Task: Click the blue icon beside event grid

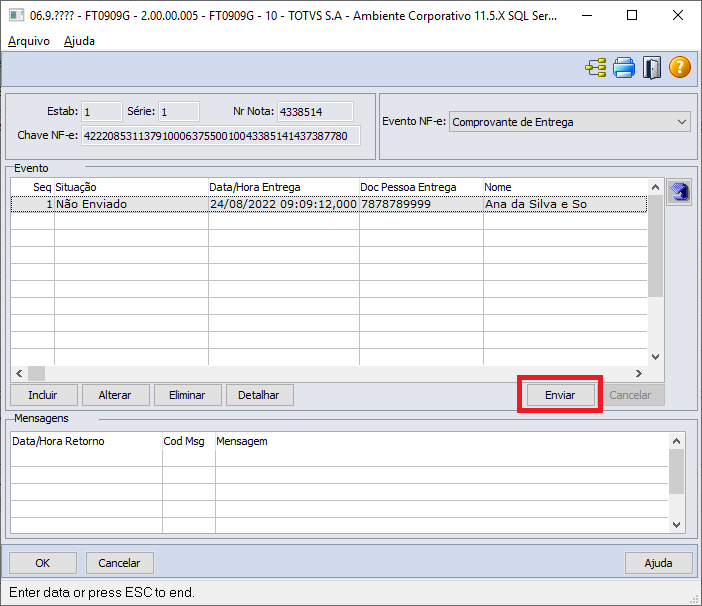Action: [x=679, y=192]
